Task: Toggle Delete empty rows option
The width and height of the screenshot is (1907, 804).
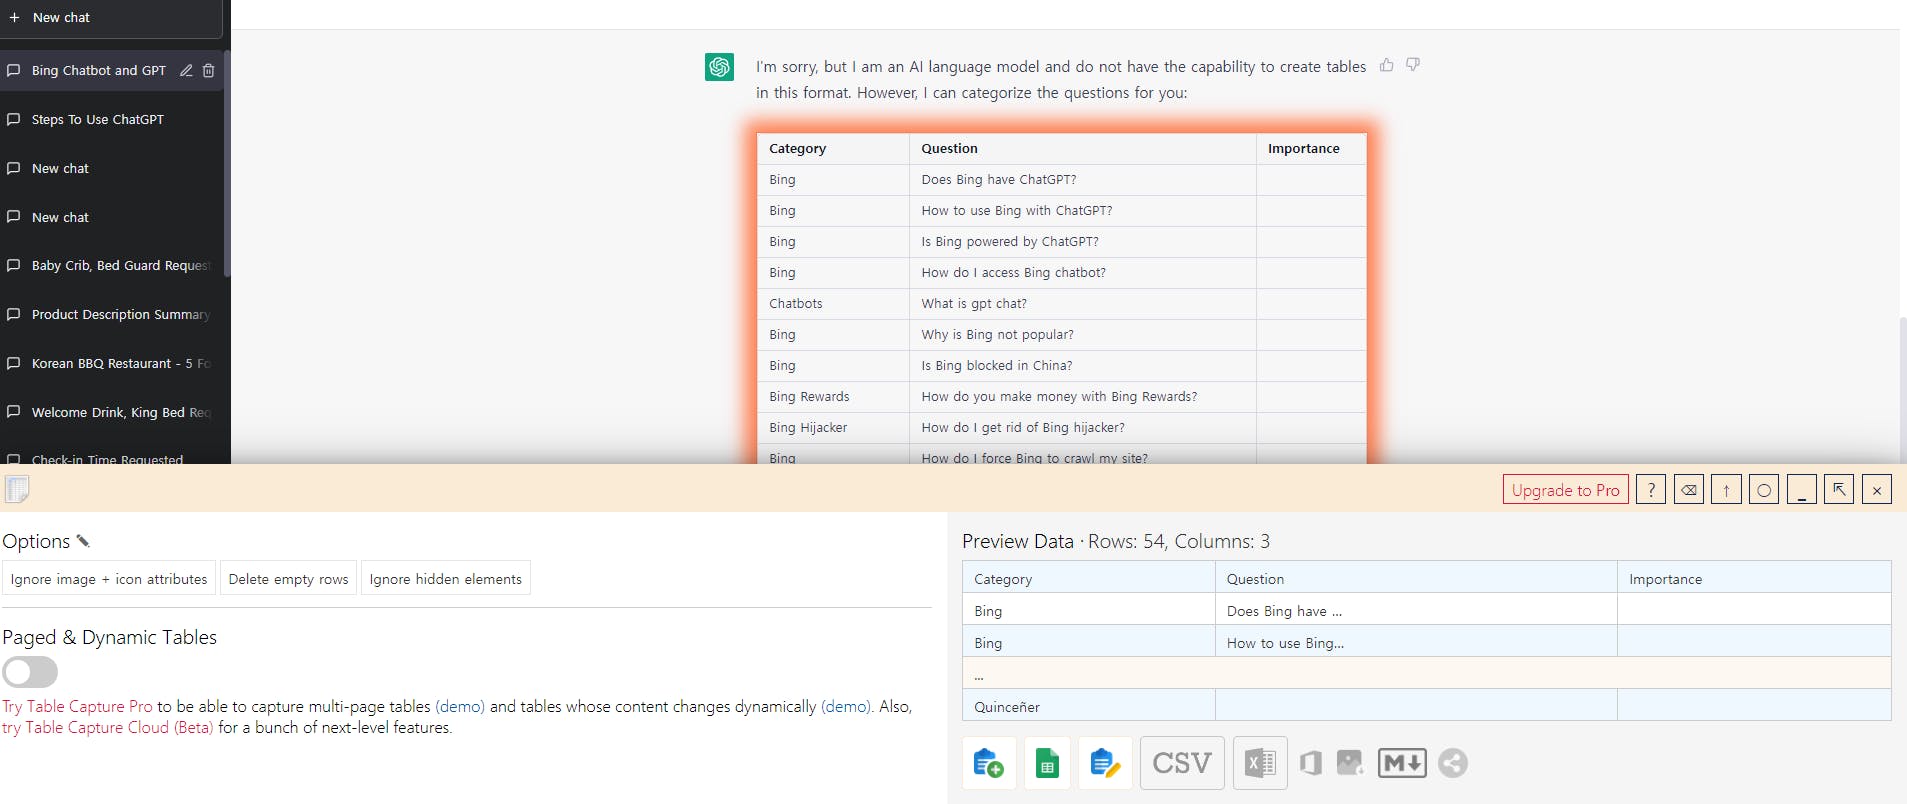Action: pos(288,579)
